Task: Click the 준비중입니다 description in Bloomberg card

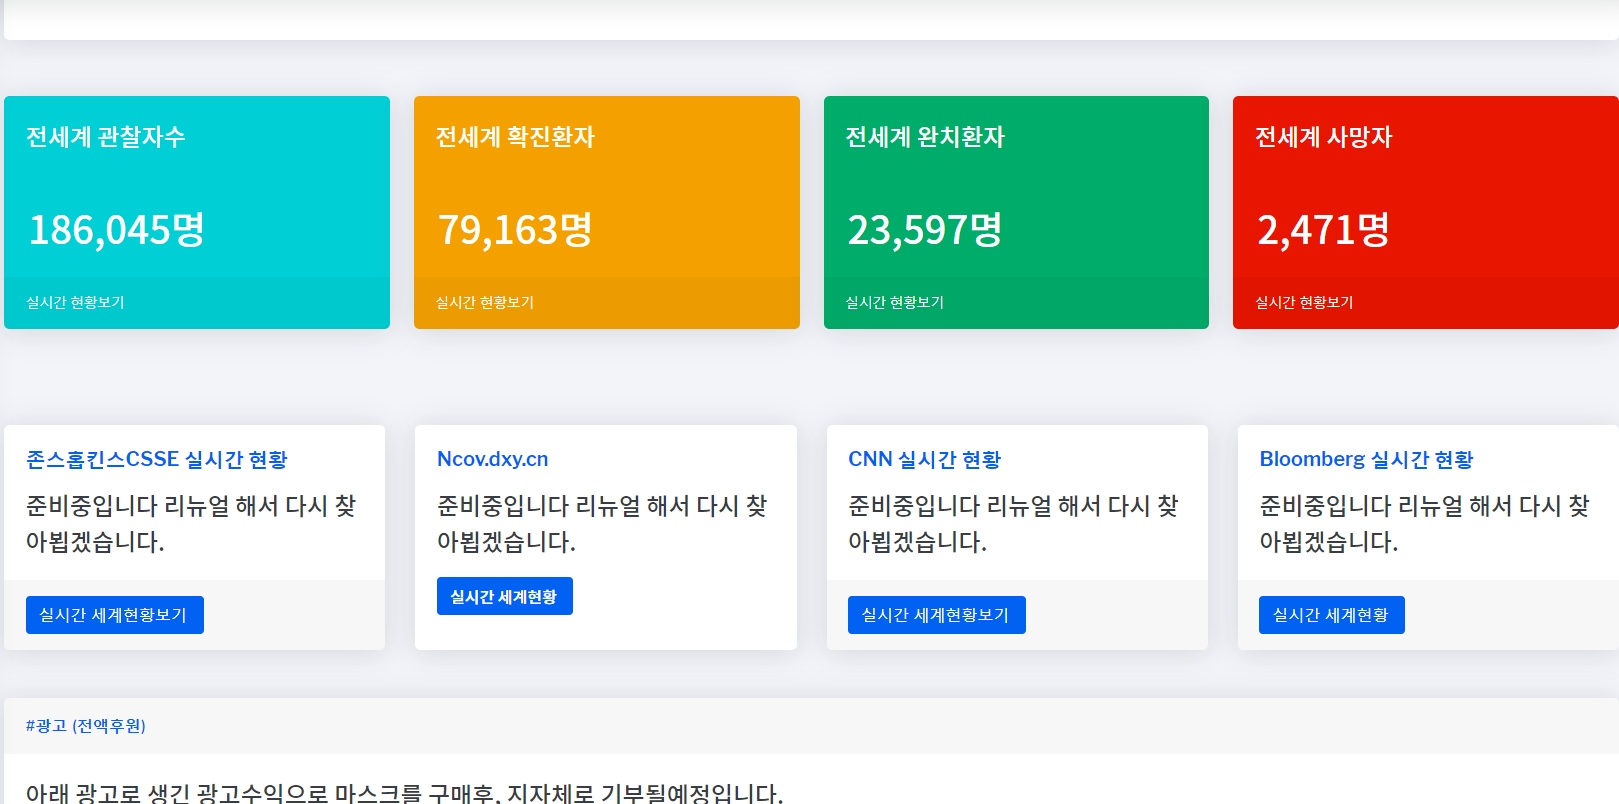Action: pos(1424,524)
